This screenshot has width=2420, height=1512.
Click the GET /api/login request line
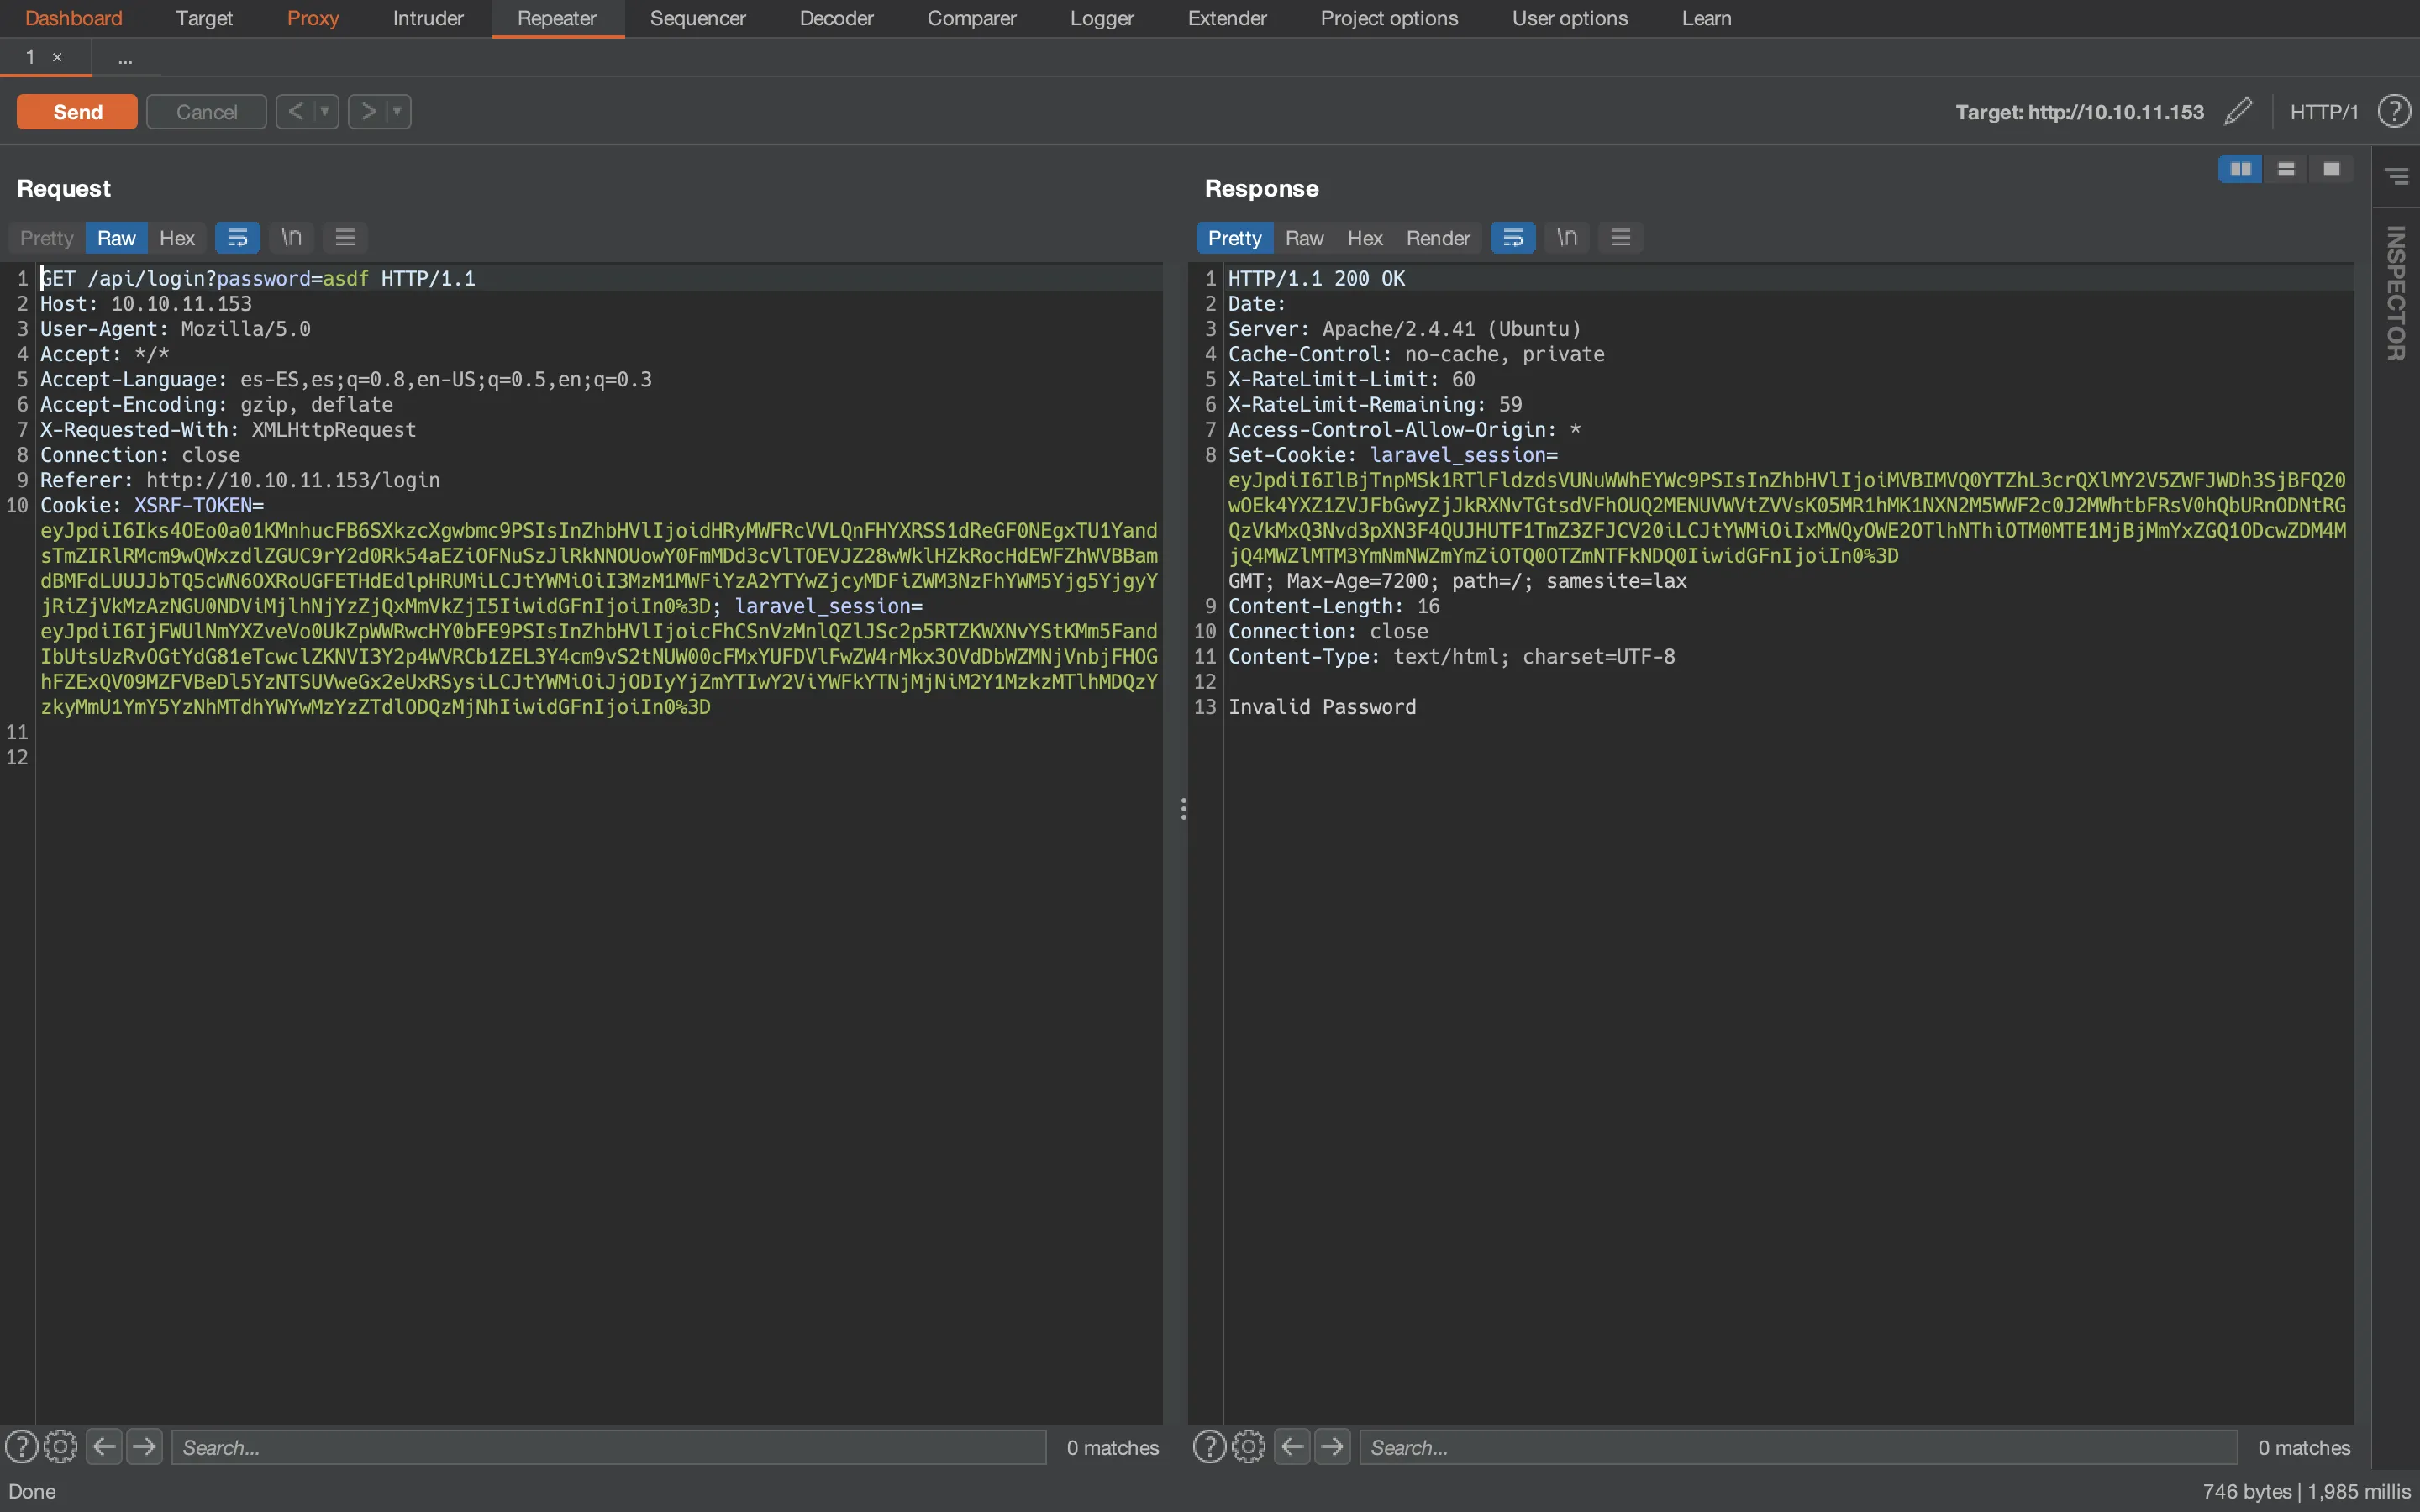coord(258,278)
